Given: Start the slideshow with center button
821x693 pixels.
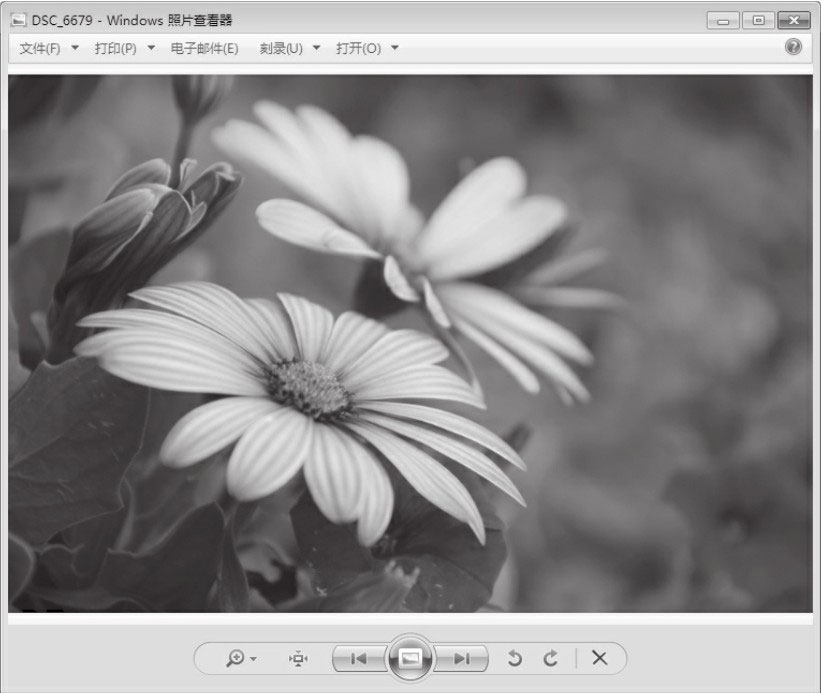Looking at the screenshot, I should (410, 658).
